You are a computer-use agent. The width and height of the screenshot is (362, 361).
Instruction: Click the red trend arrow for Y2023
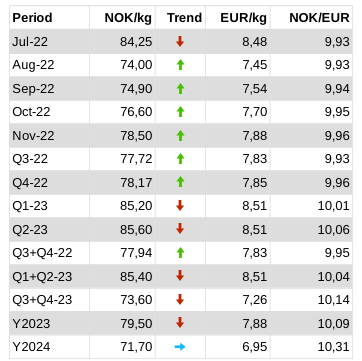(180, 323)
